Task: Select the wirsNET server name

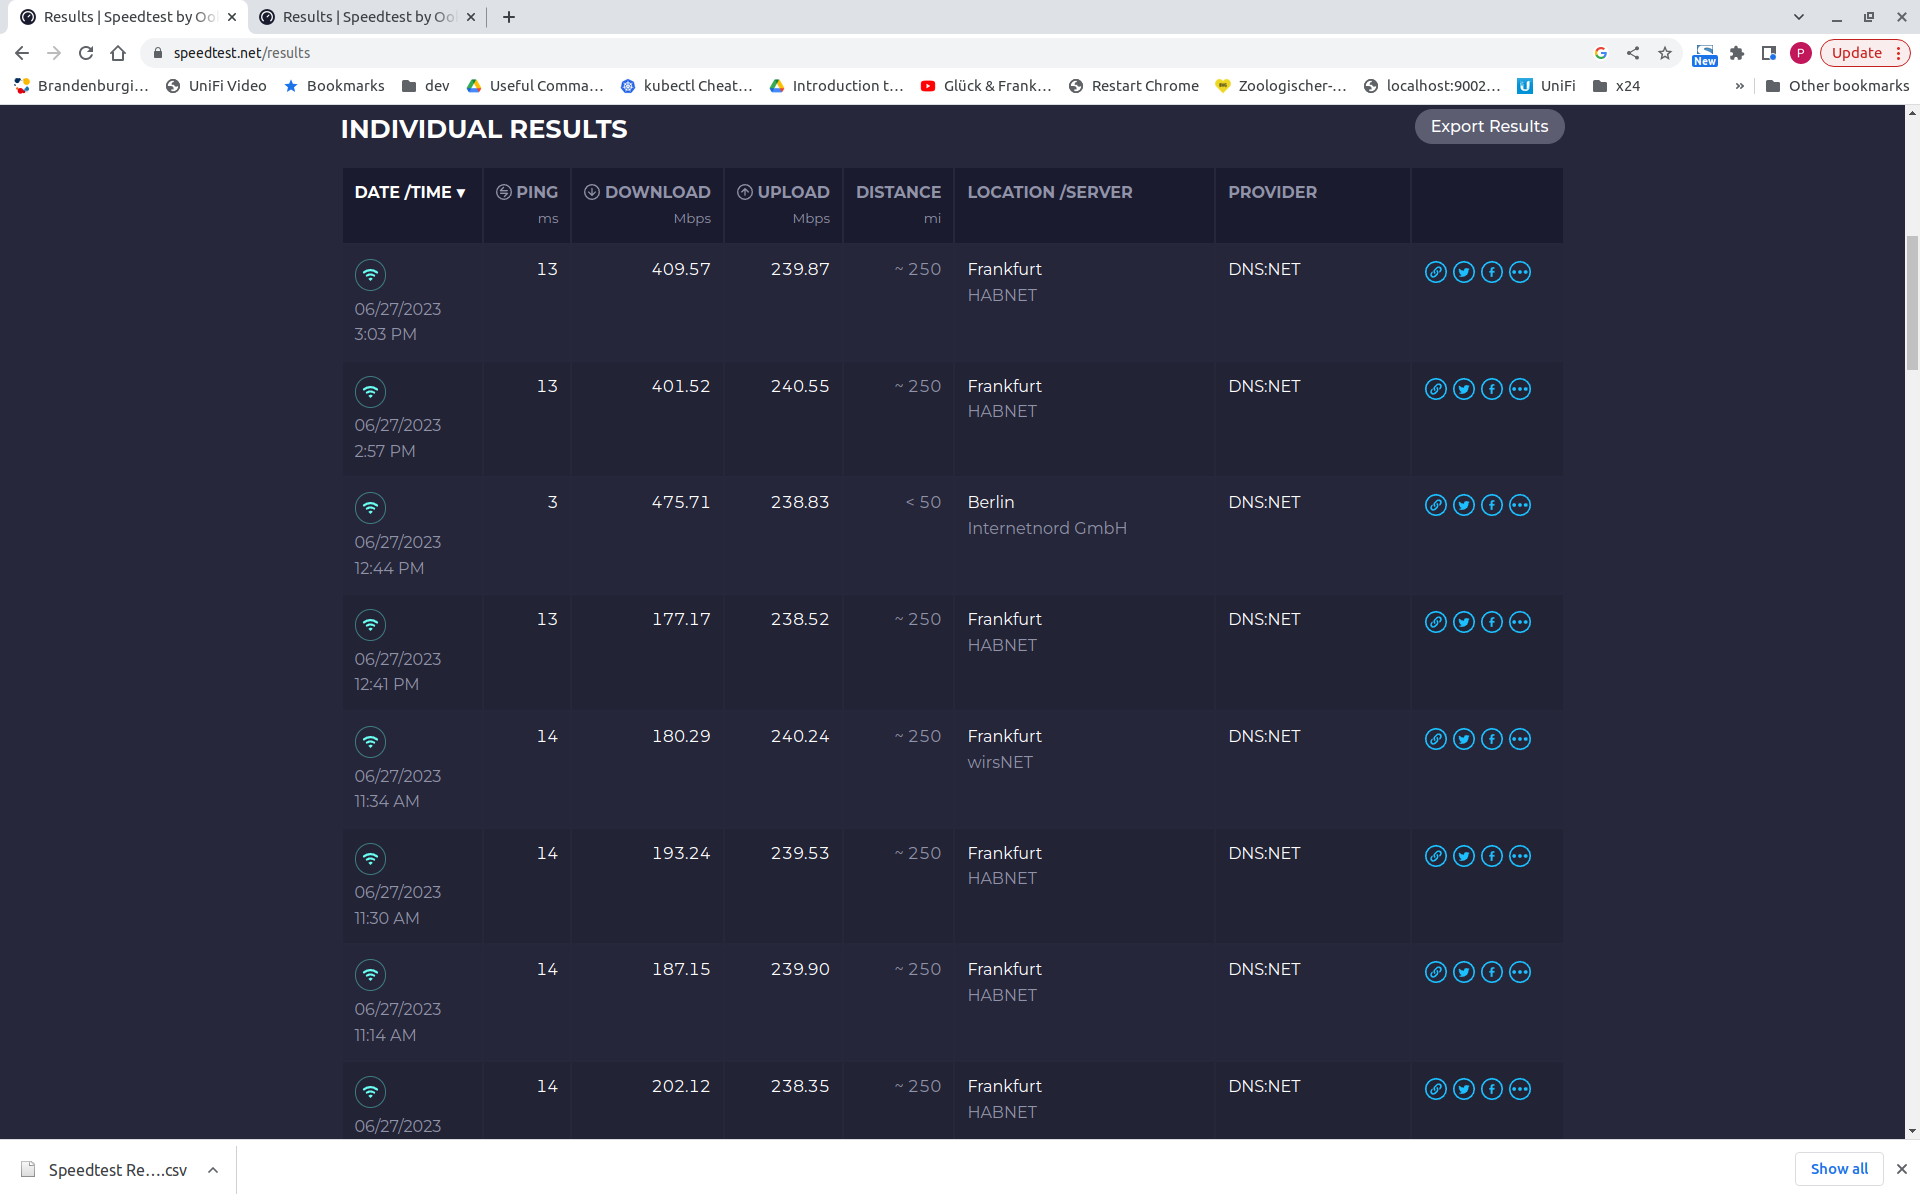Action: point(1000,762)
